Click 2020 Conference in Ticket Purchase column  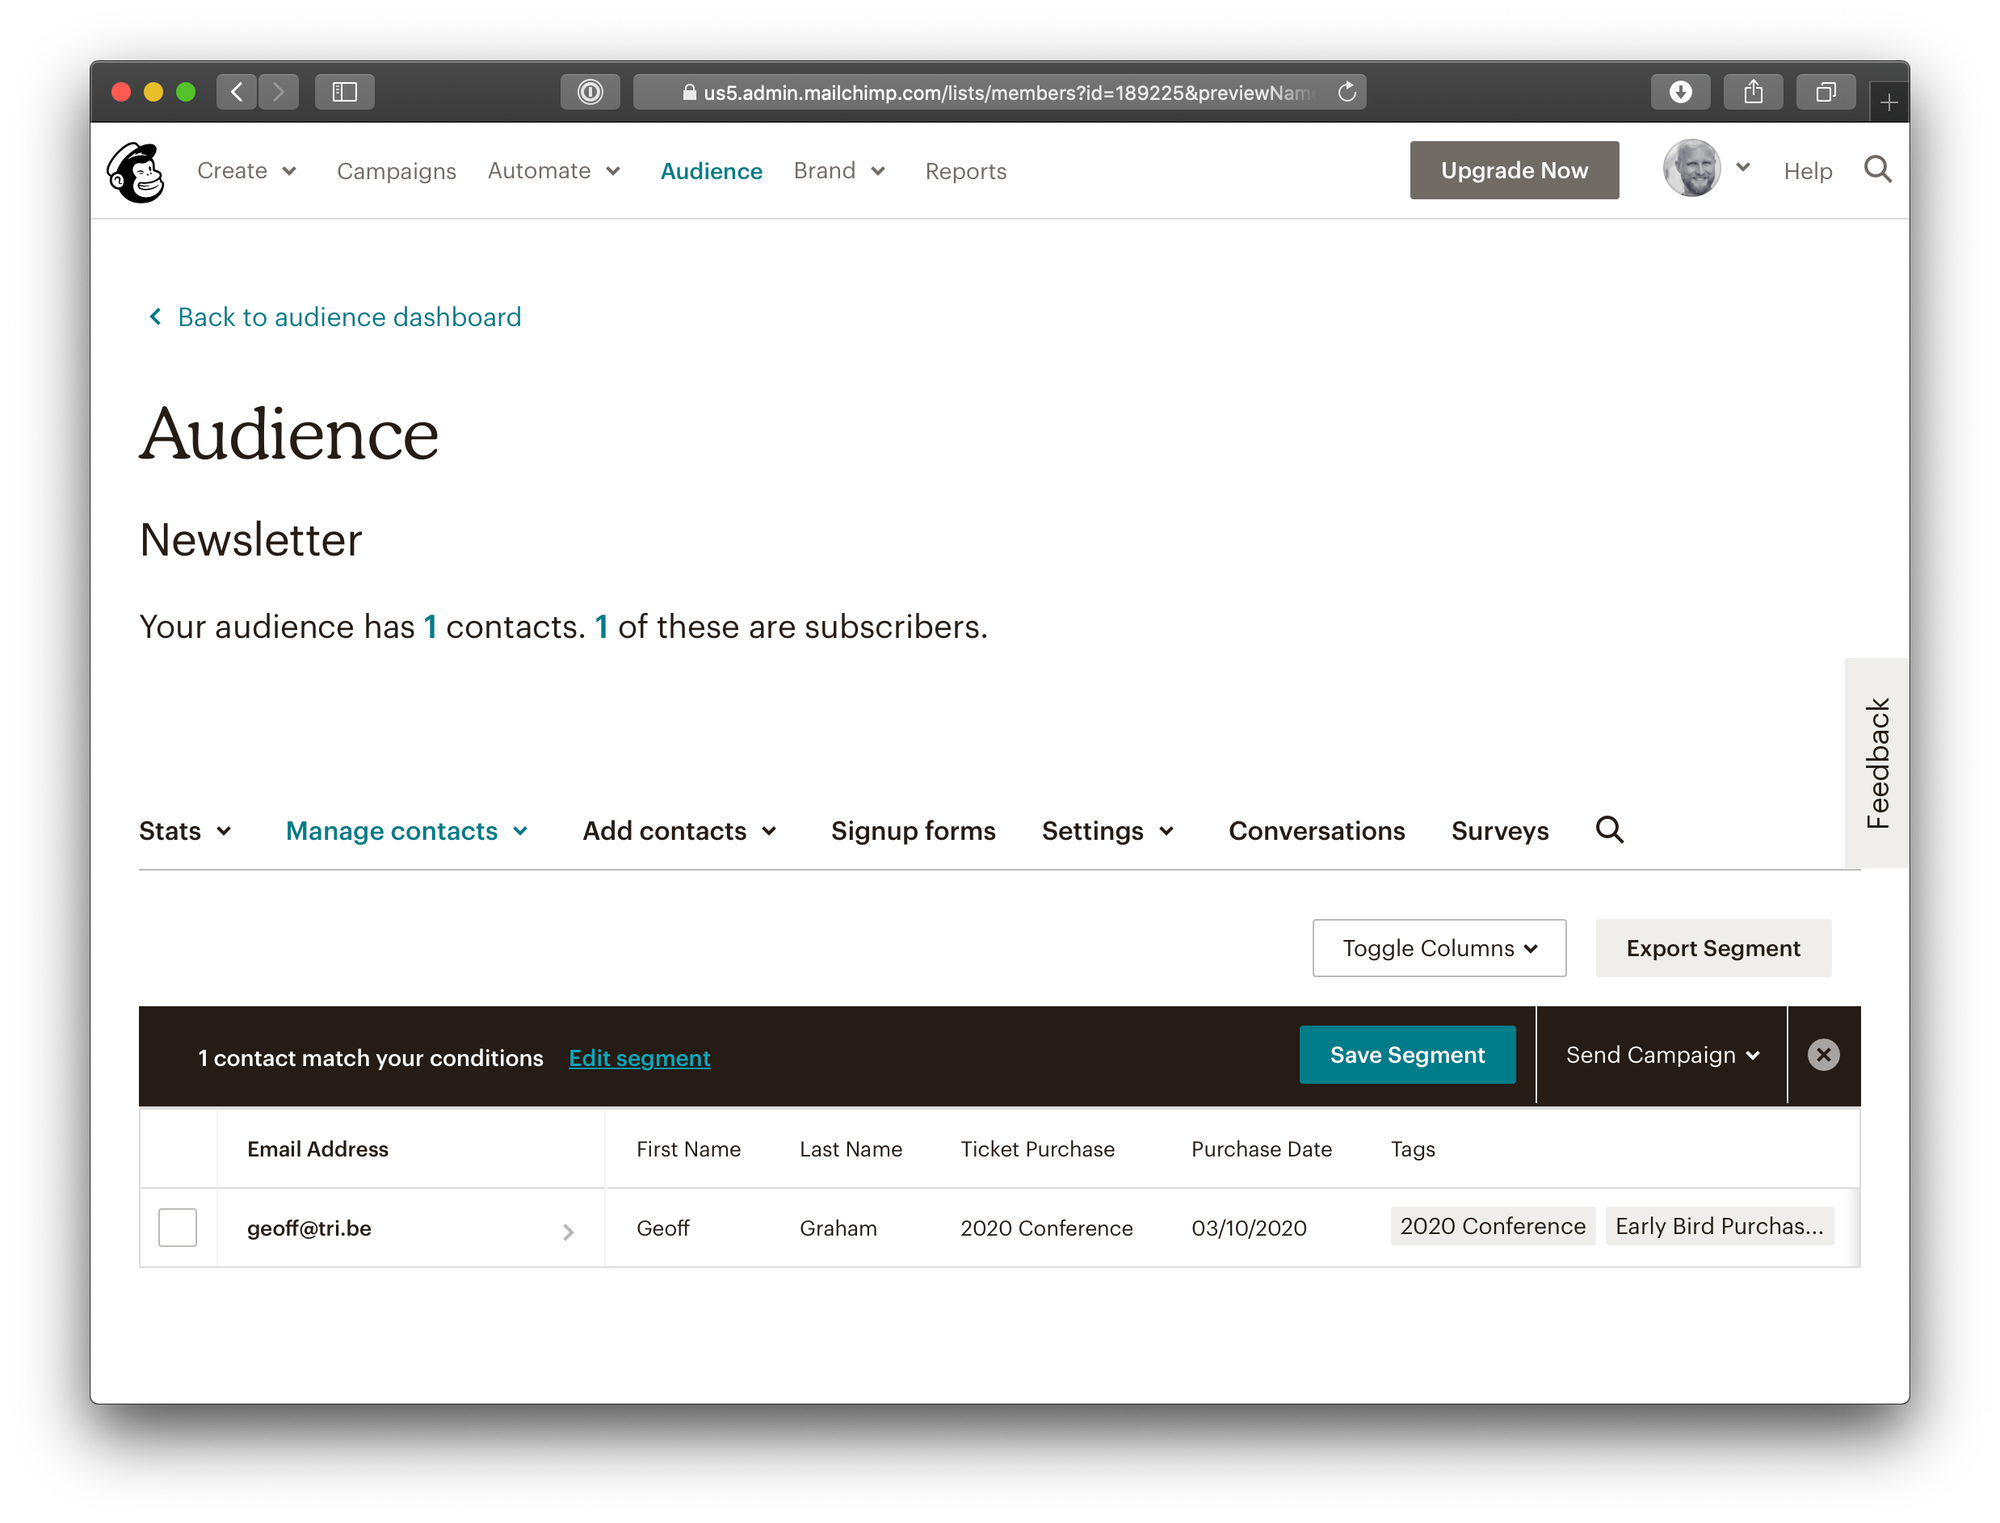[1046, 1228]
